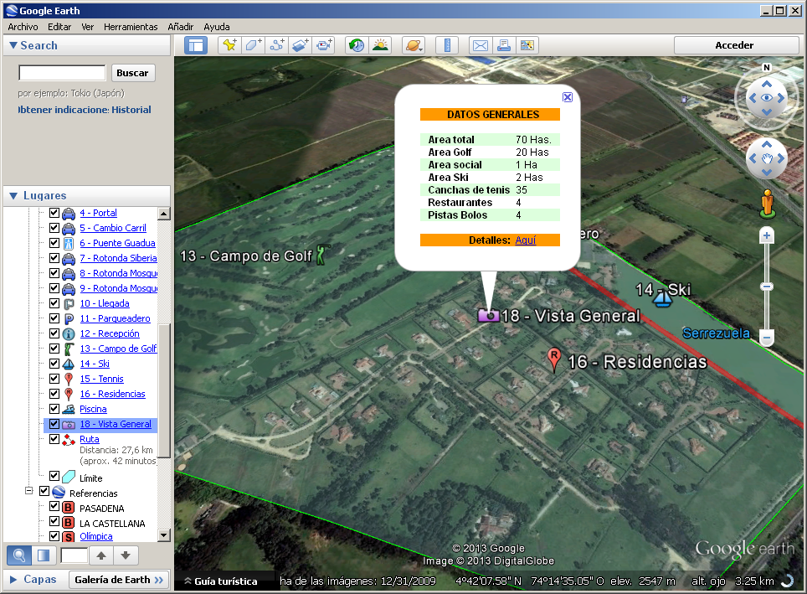Open the Editar menu

59,27
